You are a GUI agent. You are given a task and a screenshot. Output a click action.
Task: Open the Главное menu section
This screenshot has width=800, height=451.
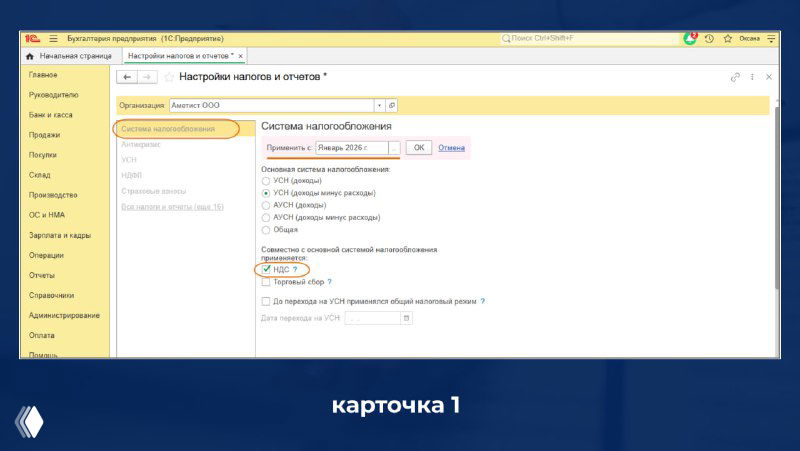click(43, 75)
